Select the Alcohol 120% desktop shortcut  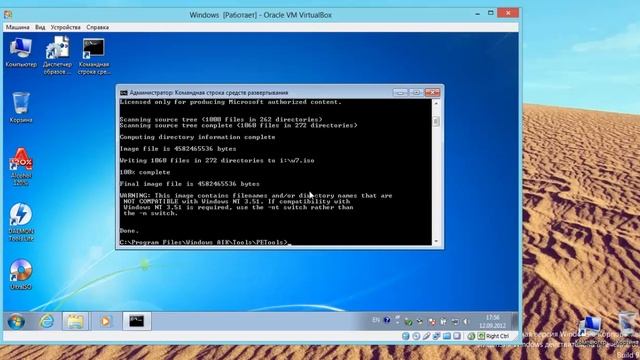[x=21, y=167]
